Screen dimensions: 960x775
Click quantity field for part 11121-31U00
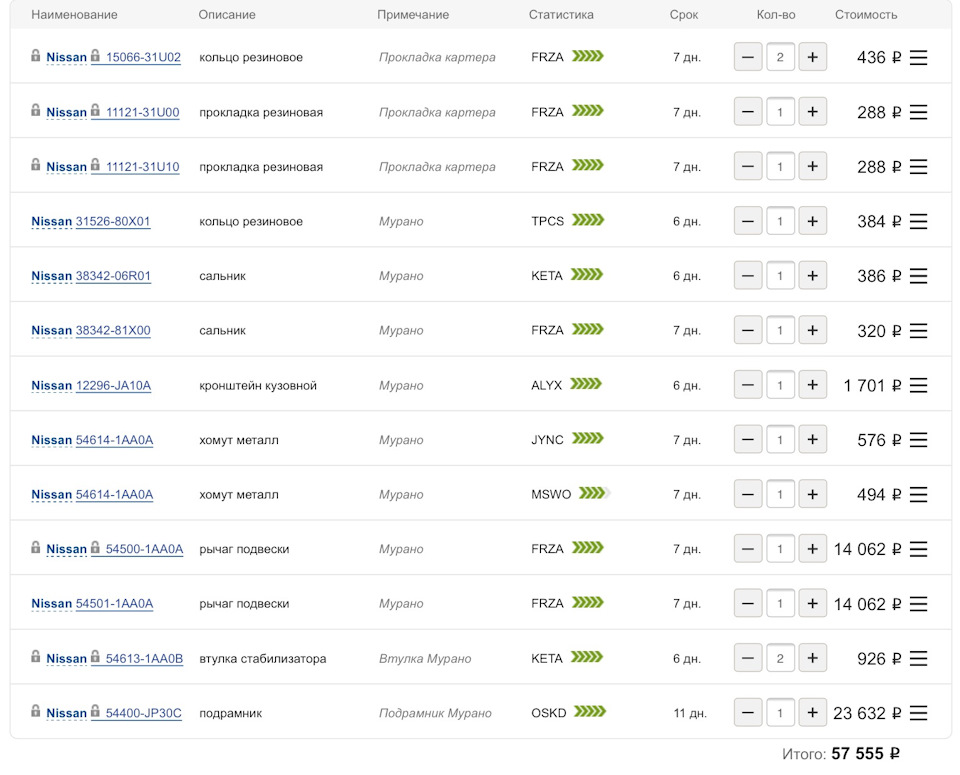(780, 112)
